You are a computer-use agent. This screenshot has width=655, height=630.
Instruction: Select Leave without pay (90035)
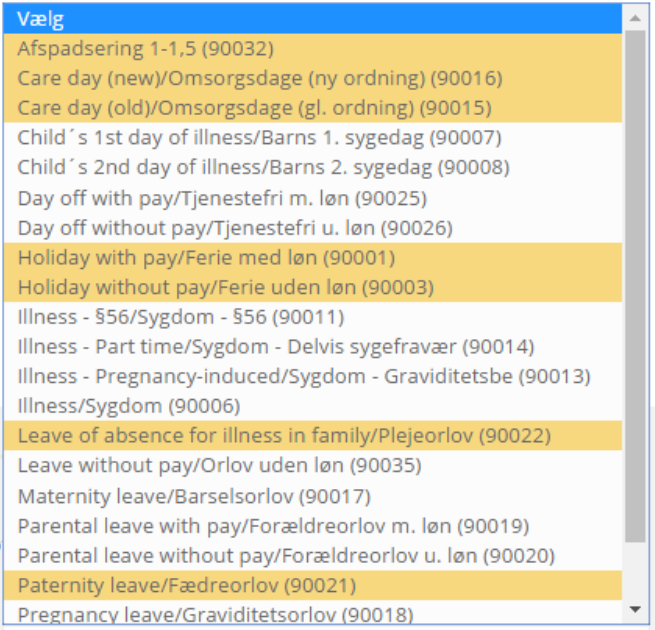click(219, 466)
